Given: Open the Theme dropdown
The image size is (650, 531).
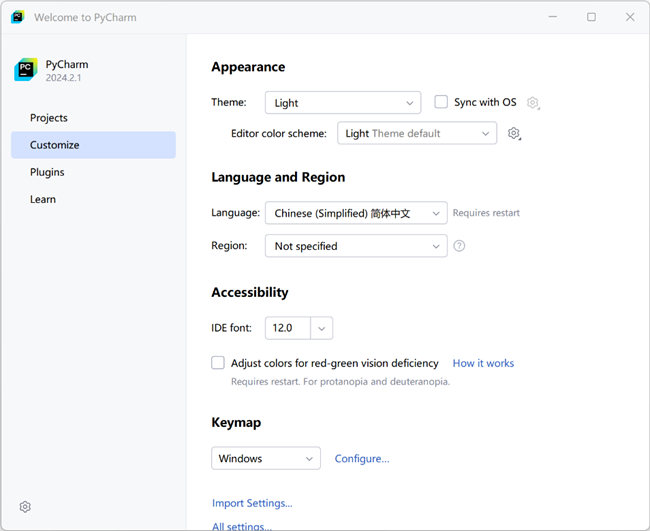Looking at the screenshot, I should 343,102.
